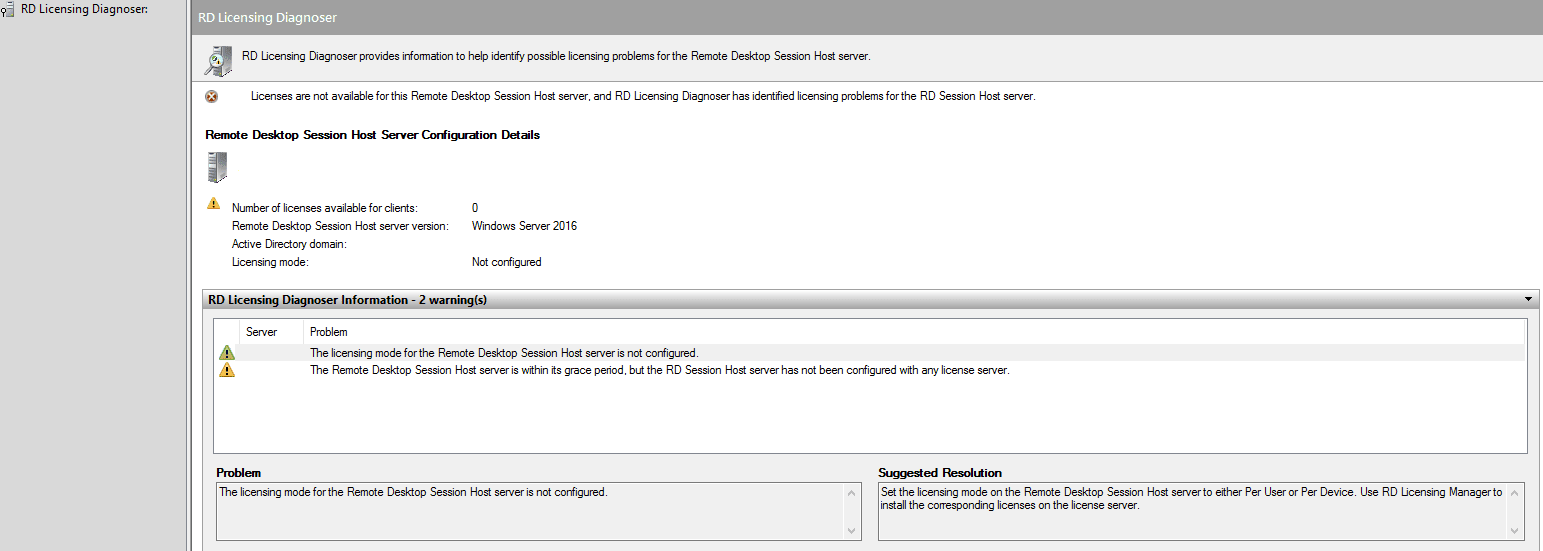Select the licensing mode not configured problem text
1543x551 pixels.
pyautogui.click(x=504, y=353)
